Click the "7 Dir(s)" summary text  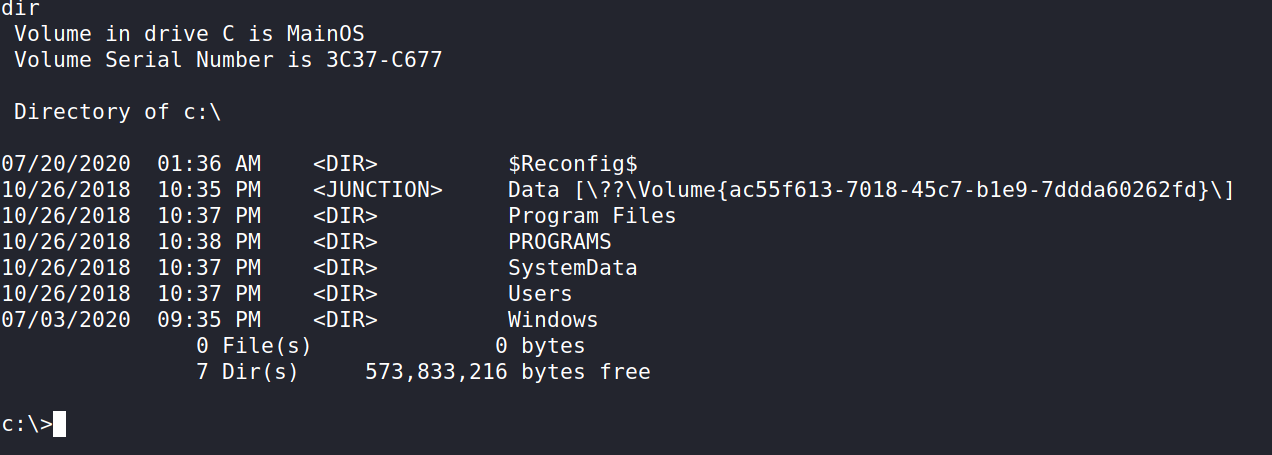click(247, 372)
